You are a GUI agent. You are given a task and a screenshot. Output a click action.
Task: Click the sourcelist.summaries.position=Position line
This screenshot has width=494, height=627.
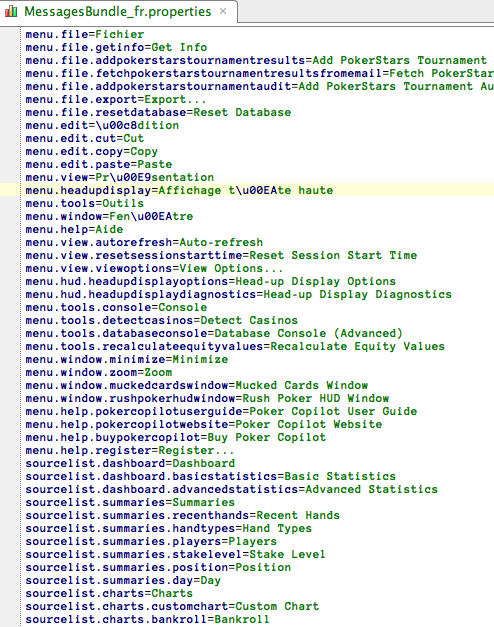click(158, 567)
